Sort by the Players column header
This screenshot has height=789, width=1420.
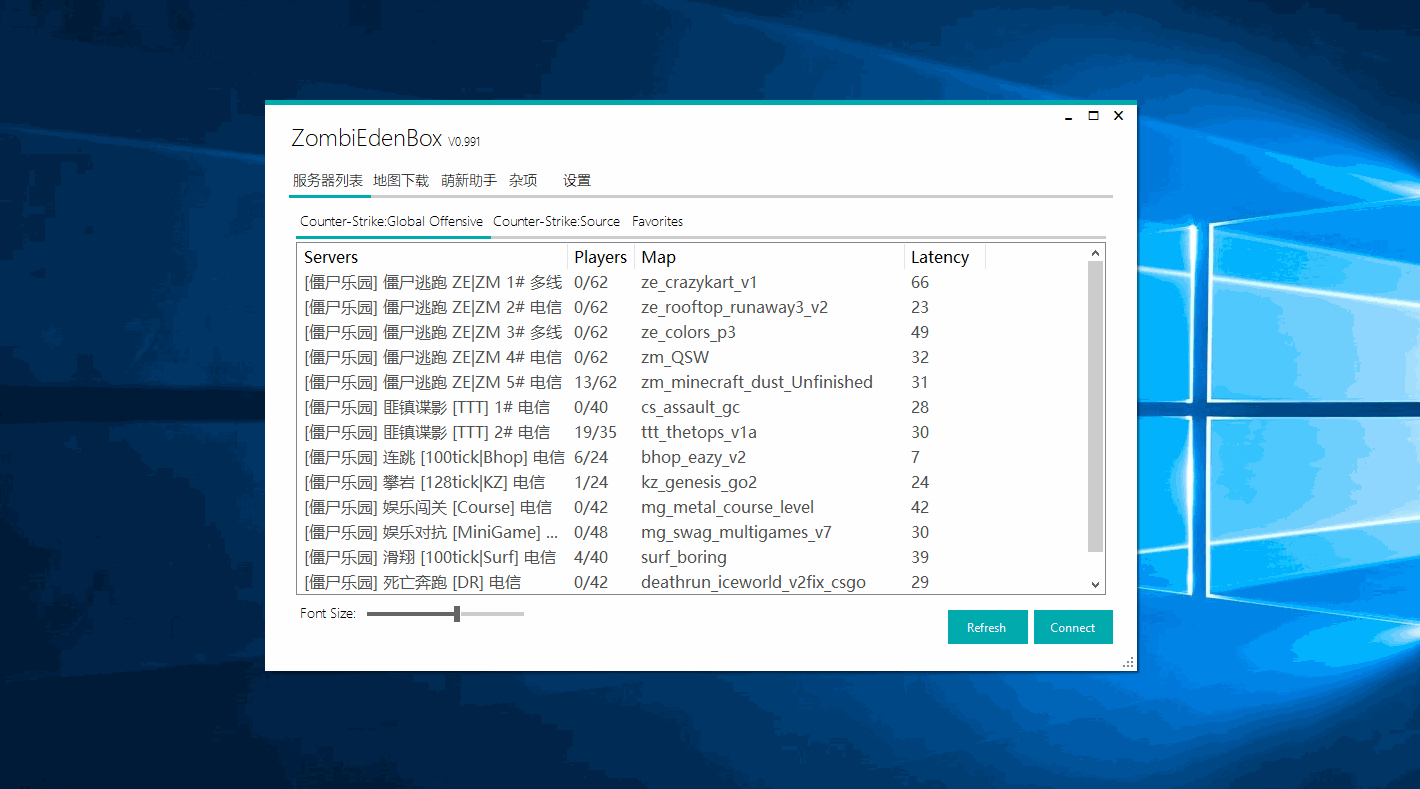coord(601,257)
